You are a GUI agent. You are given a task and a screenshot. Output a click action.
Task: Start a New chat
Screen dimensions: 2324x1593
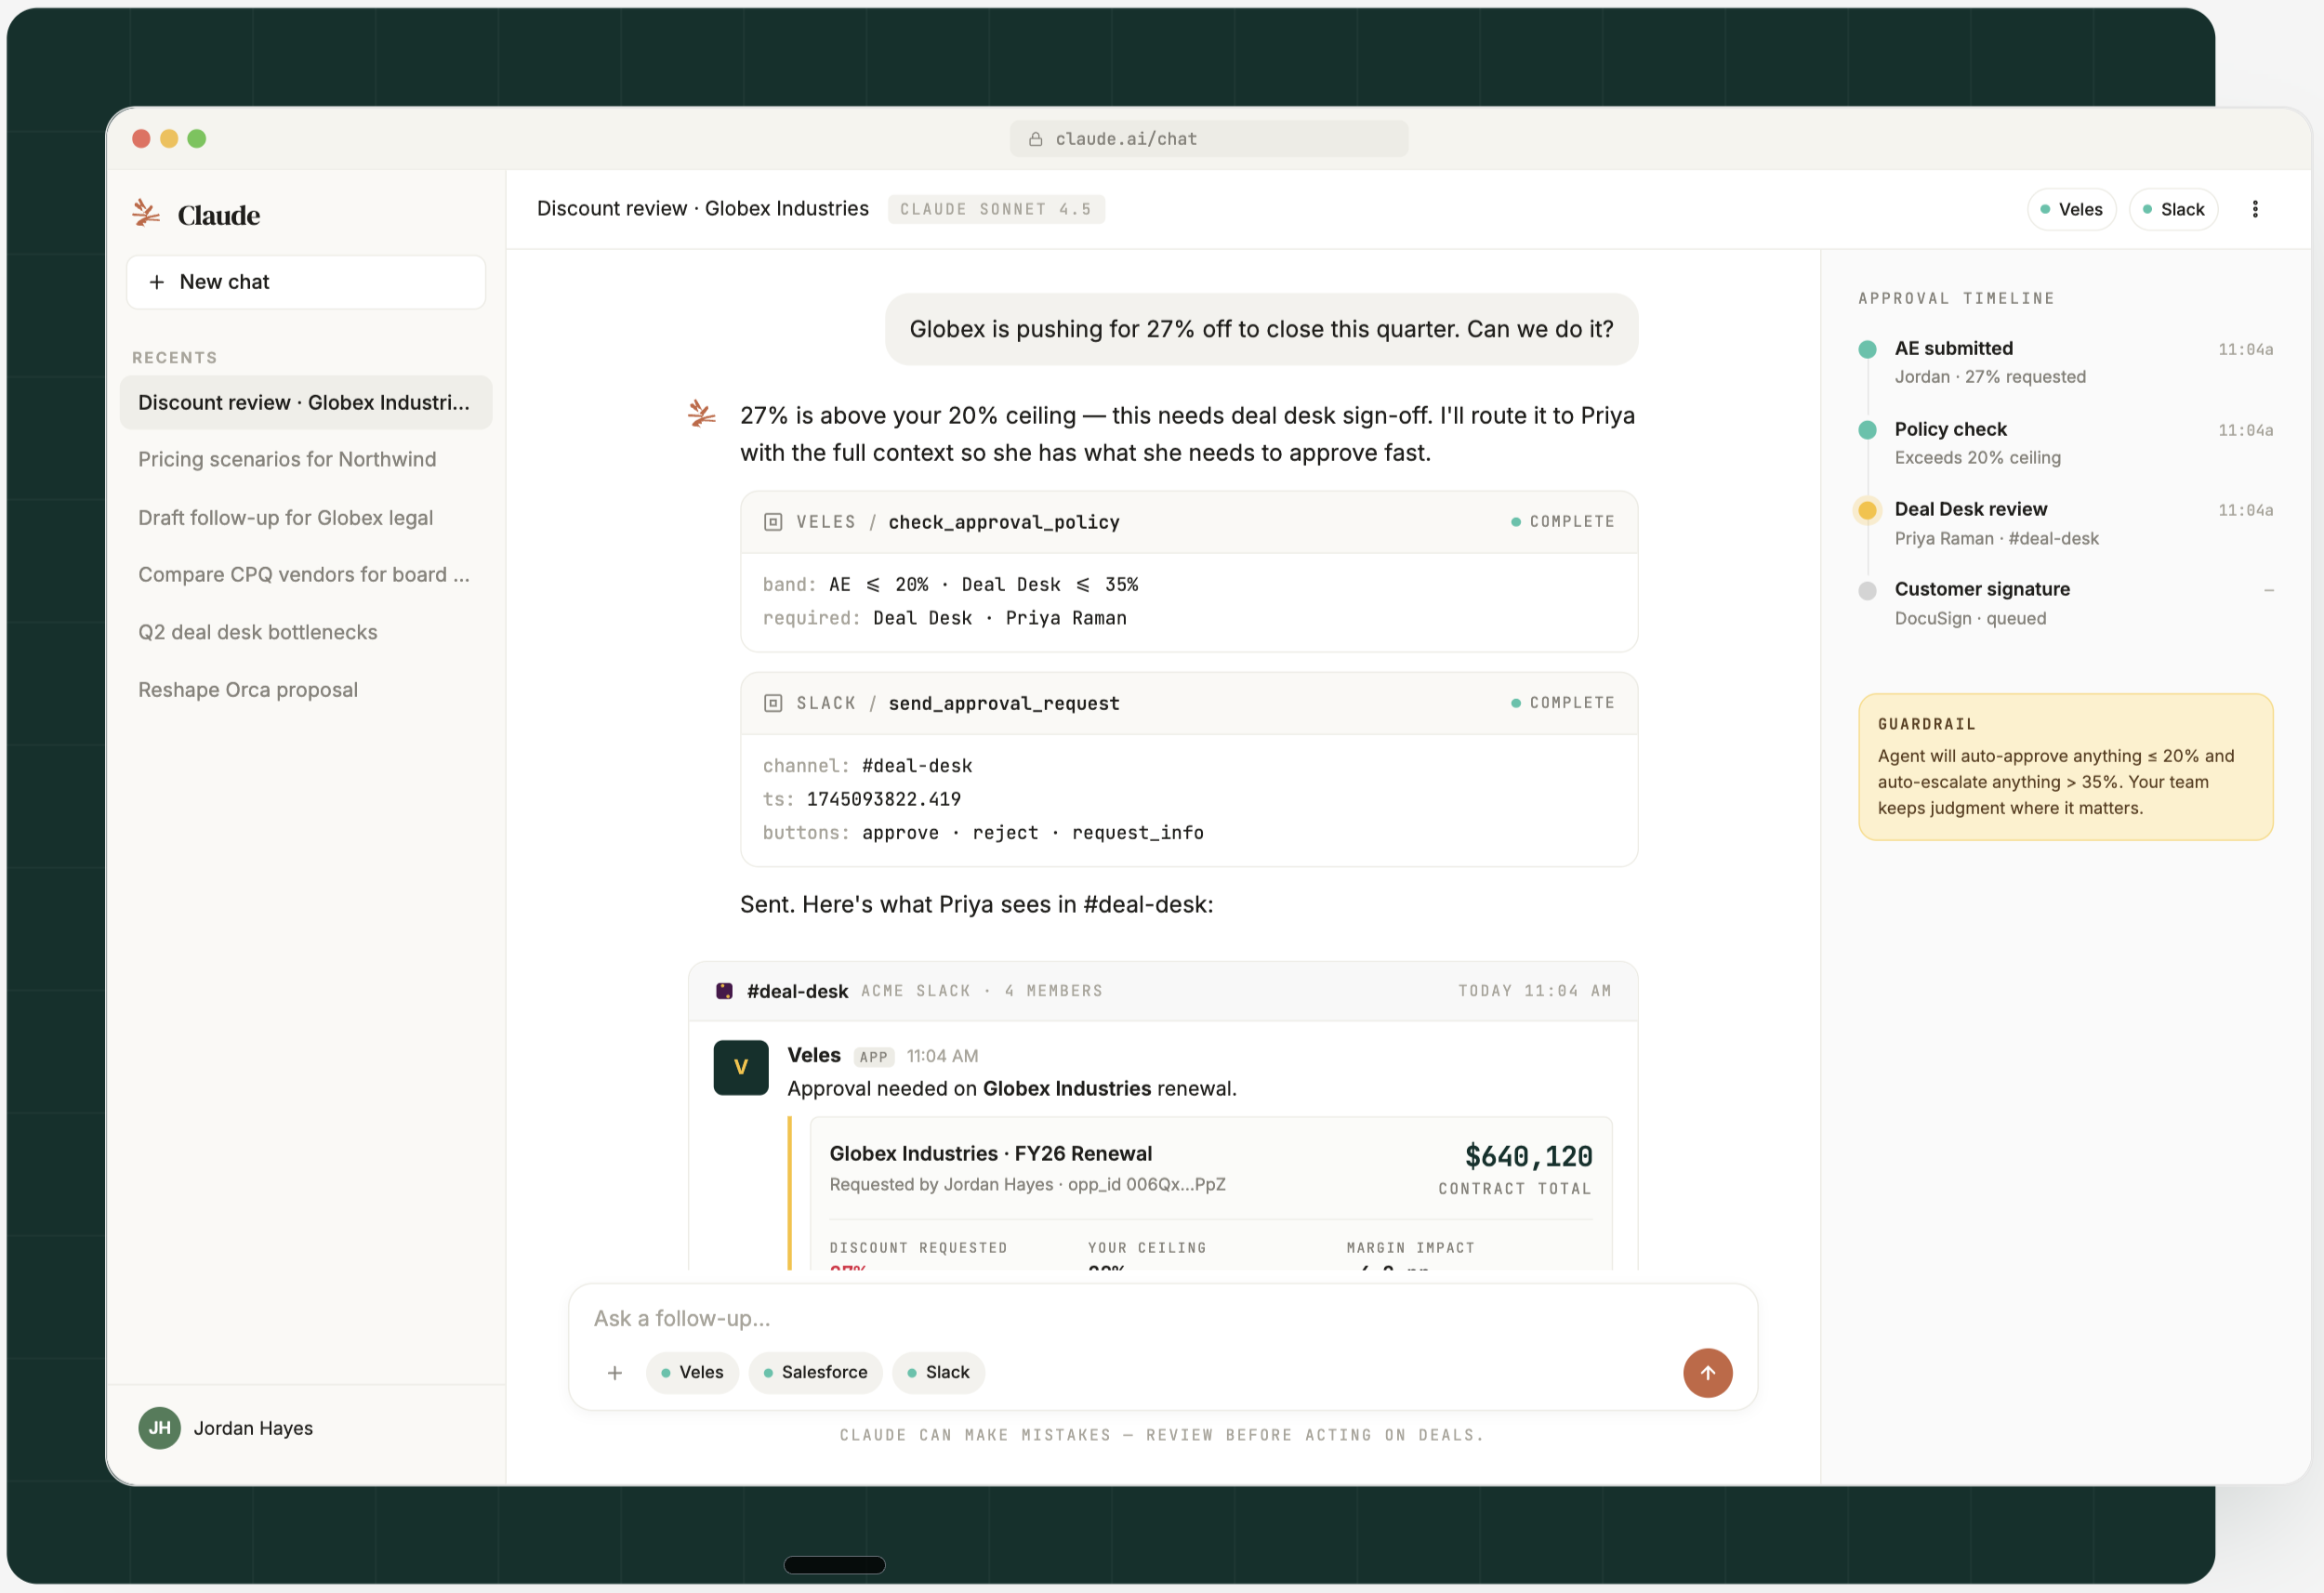click(x=305, y=281)
